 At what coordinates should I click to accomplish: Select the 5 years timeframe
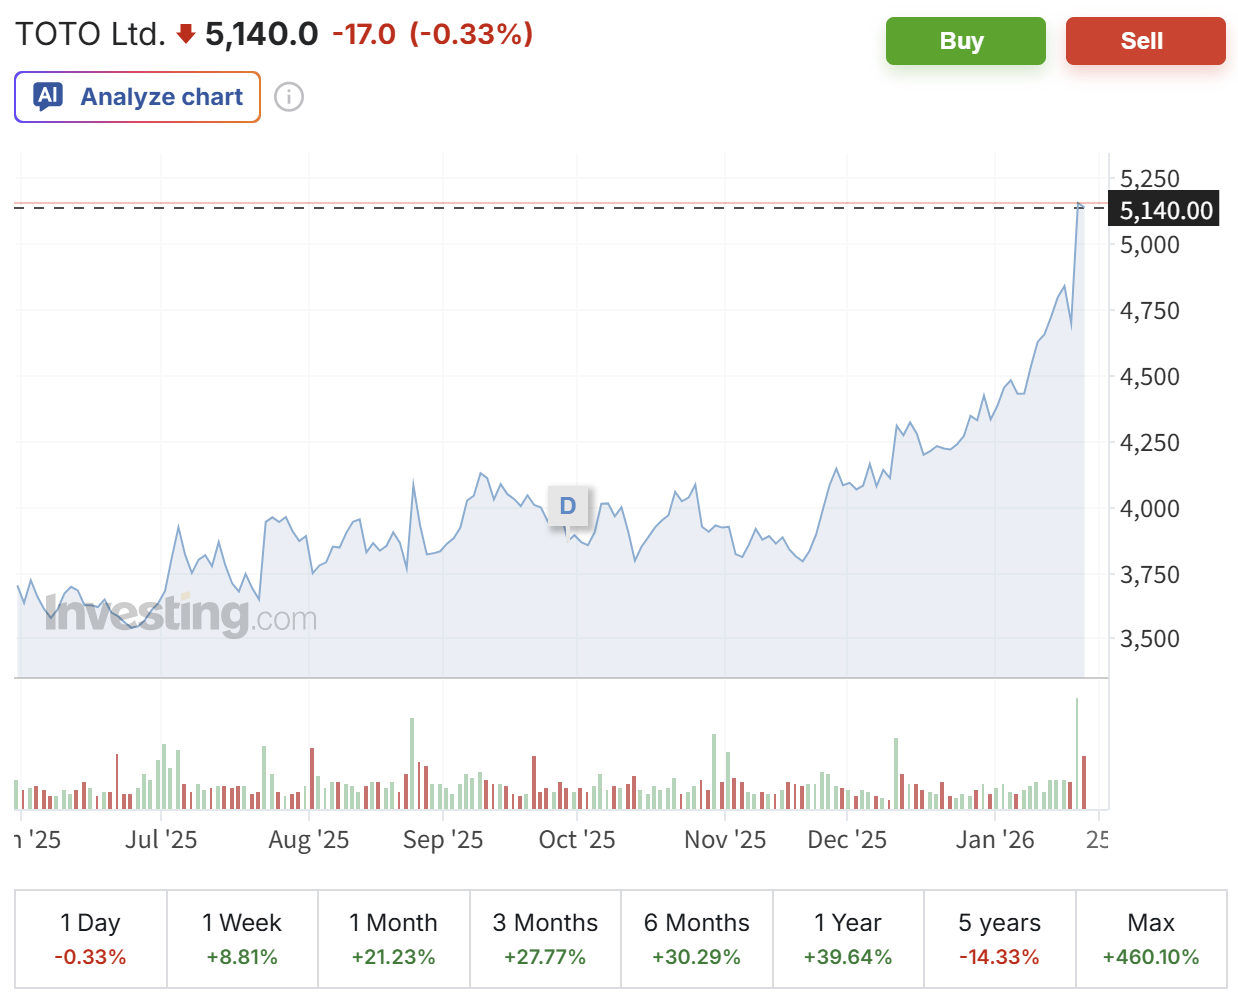pyautogui.click(x=999, y=938)
